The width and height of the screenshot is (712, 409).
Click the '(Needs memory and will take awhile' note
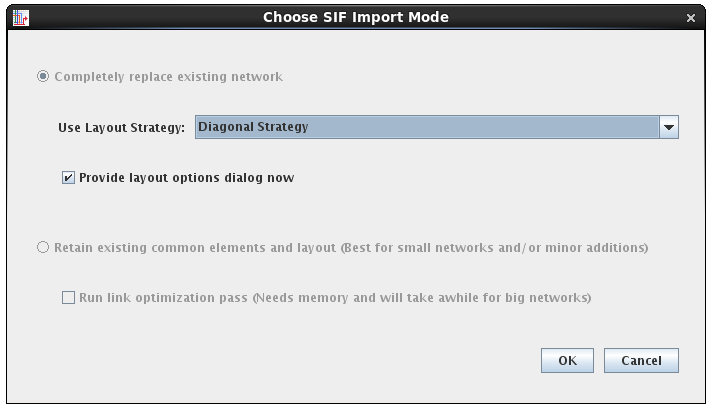pyautogui.click(x=421, y=297)
